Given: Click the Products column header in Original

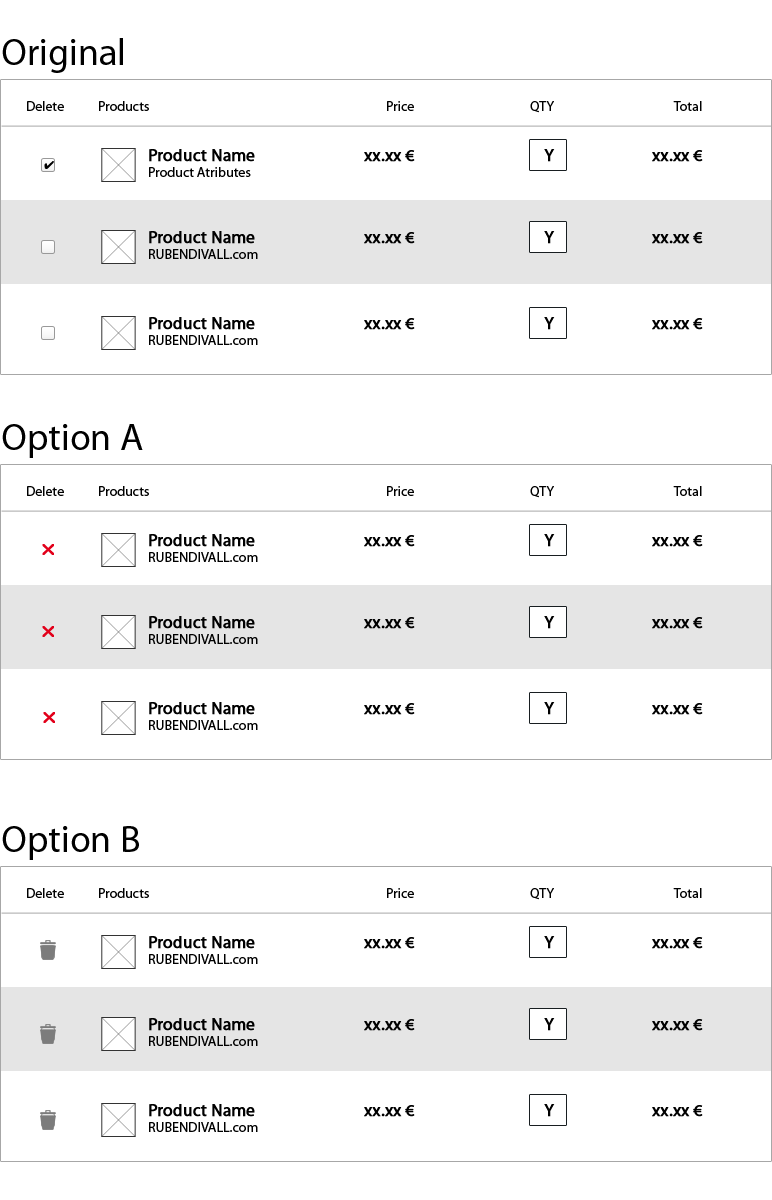Looking at the screenshot, I should coord(124,106).
